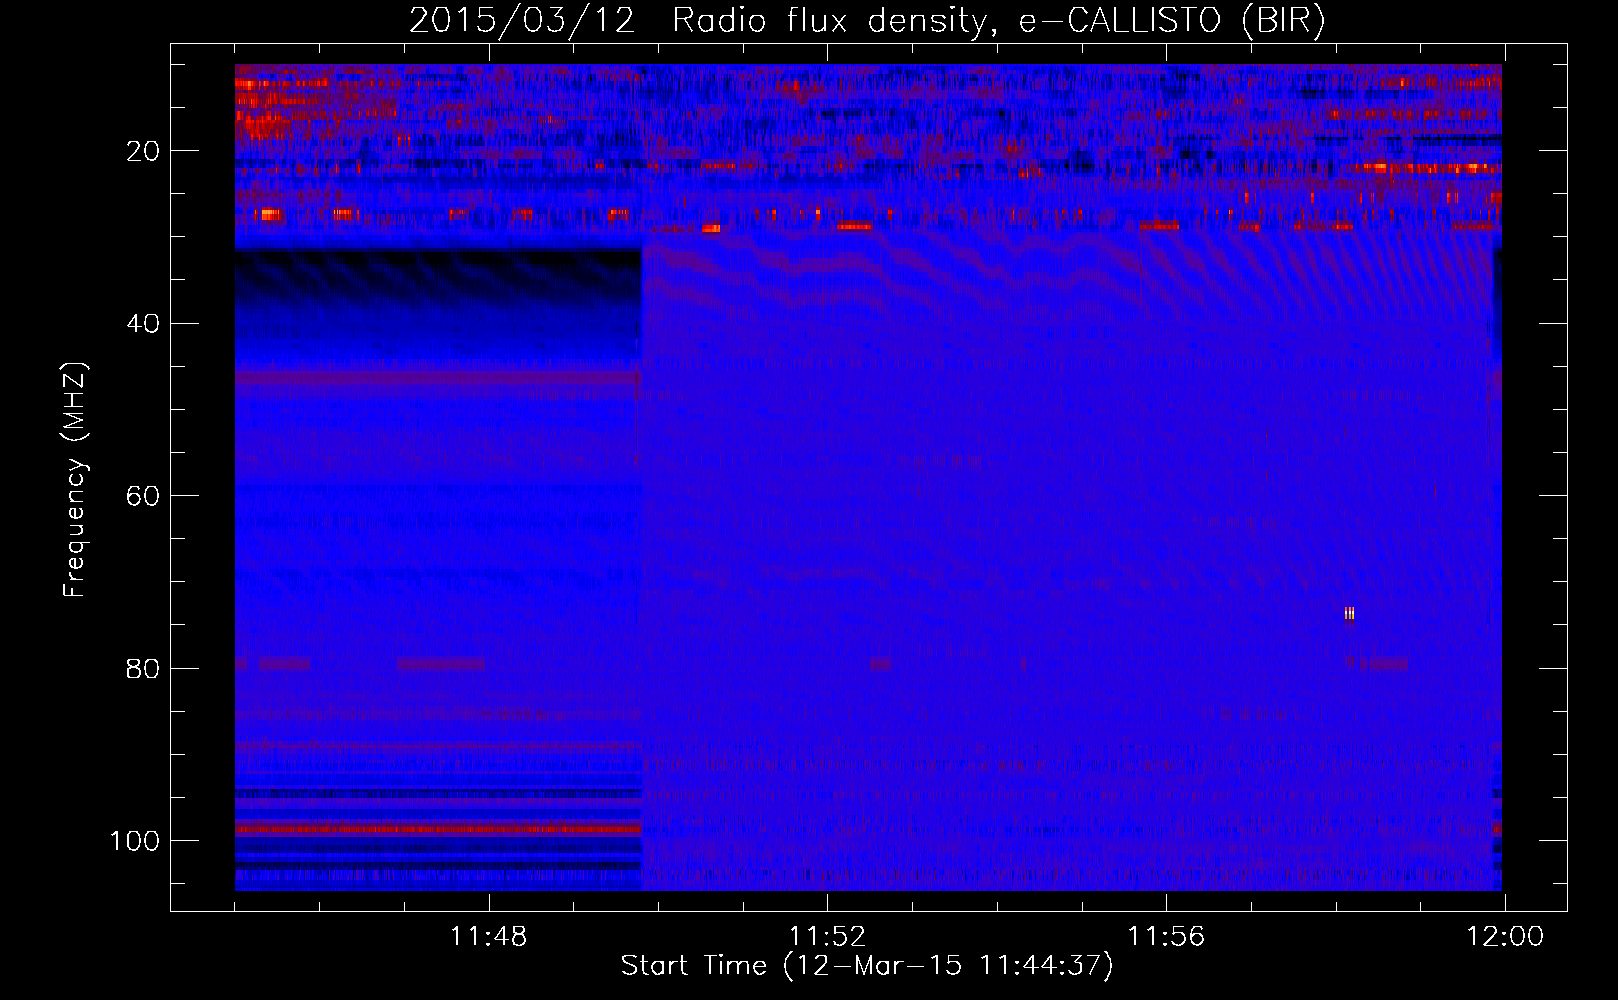Click the bright yellow burst spot near 74 MHz
The height and width of the screenshot is (1000, 1618).
[x=1350, y=613]
